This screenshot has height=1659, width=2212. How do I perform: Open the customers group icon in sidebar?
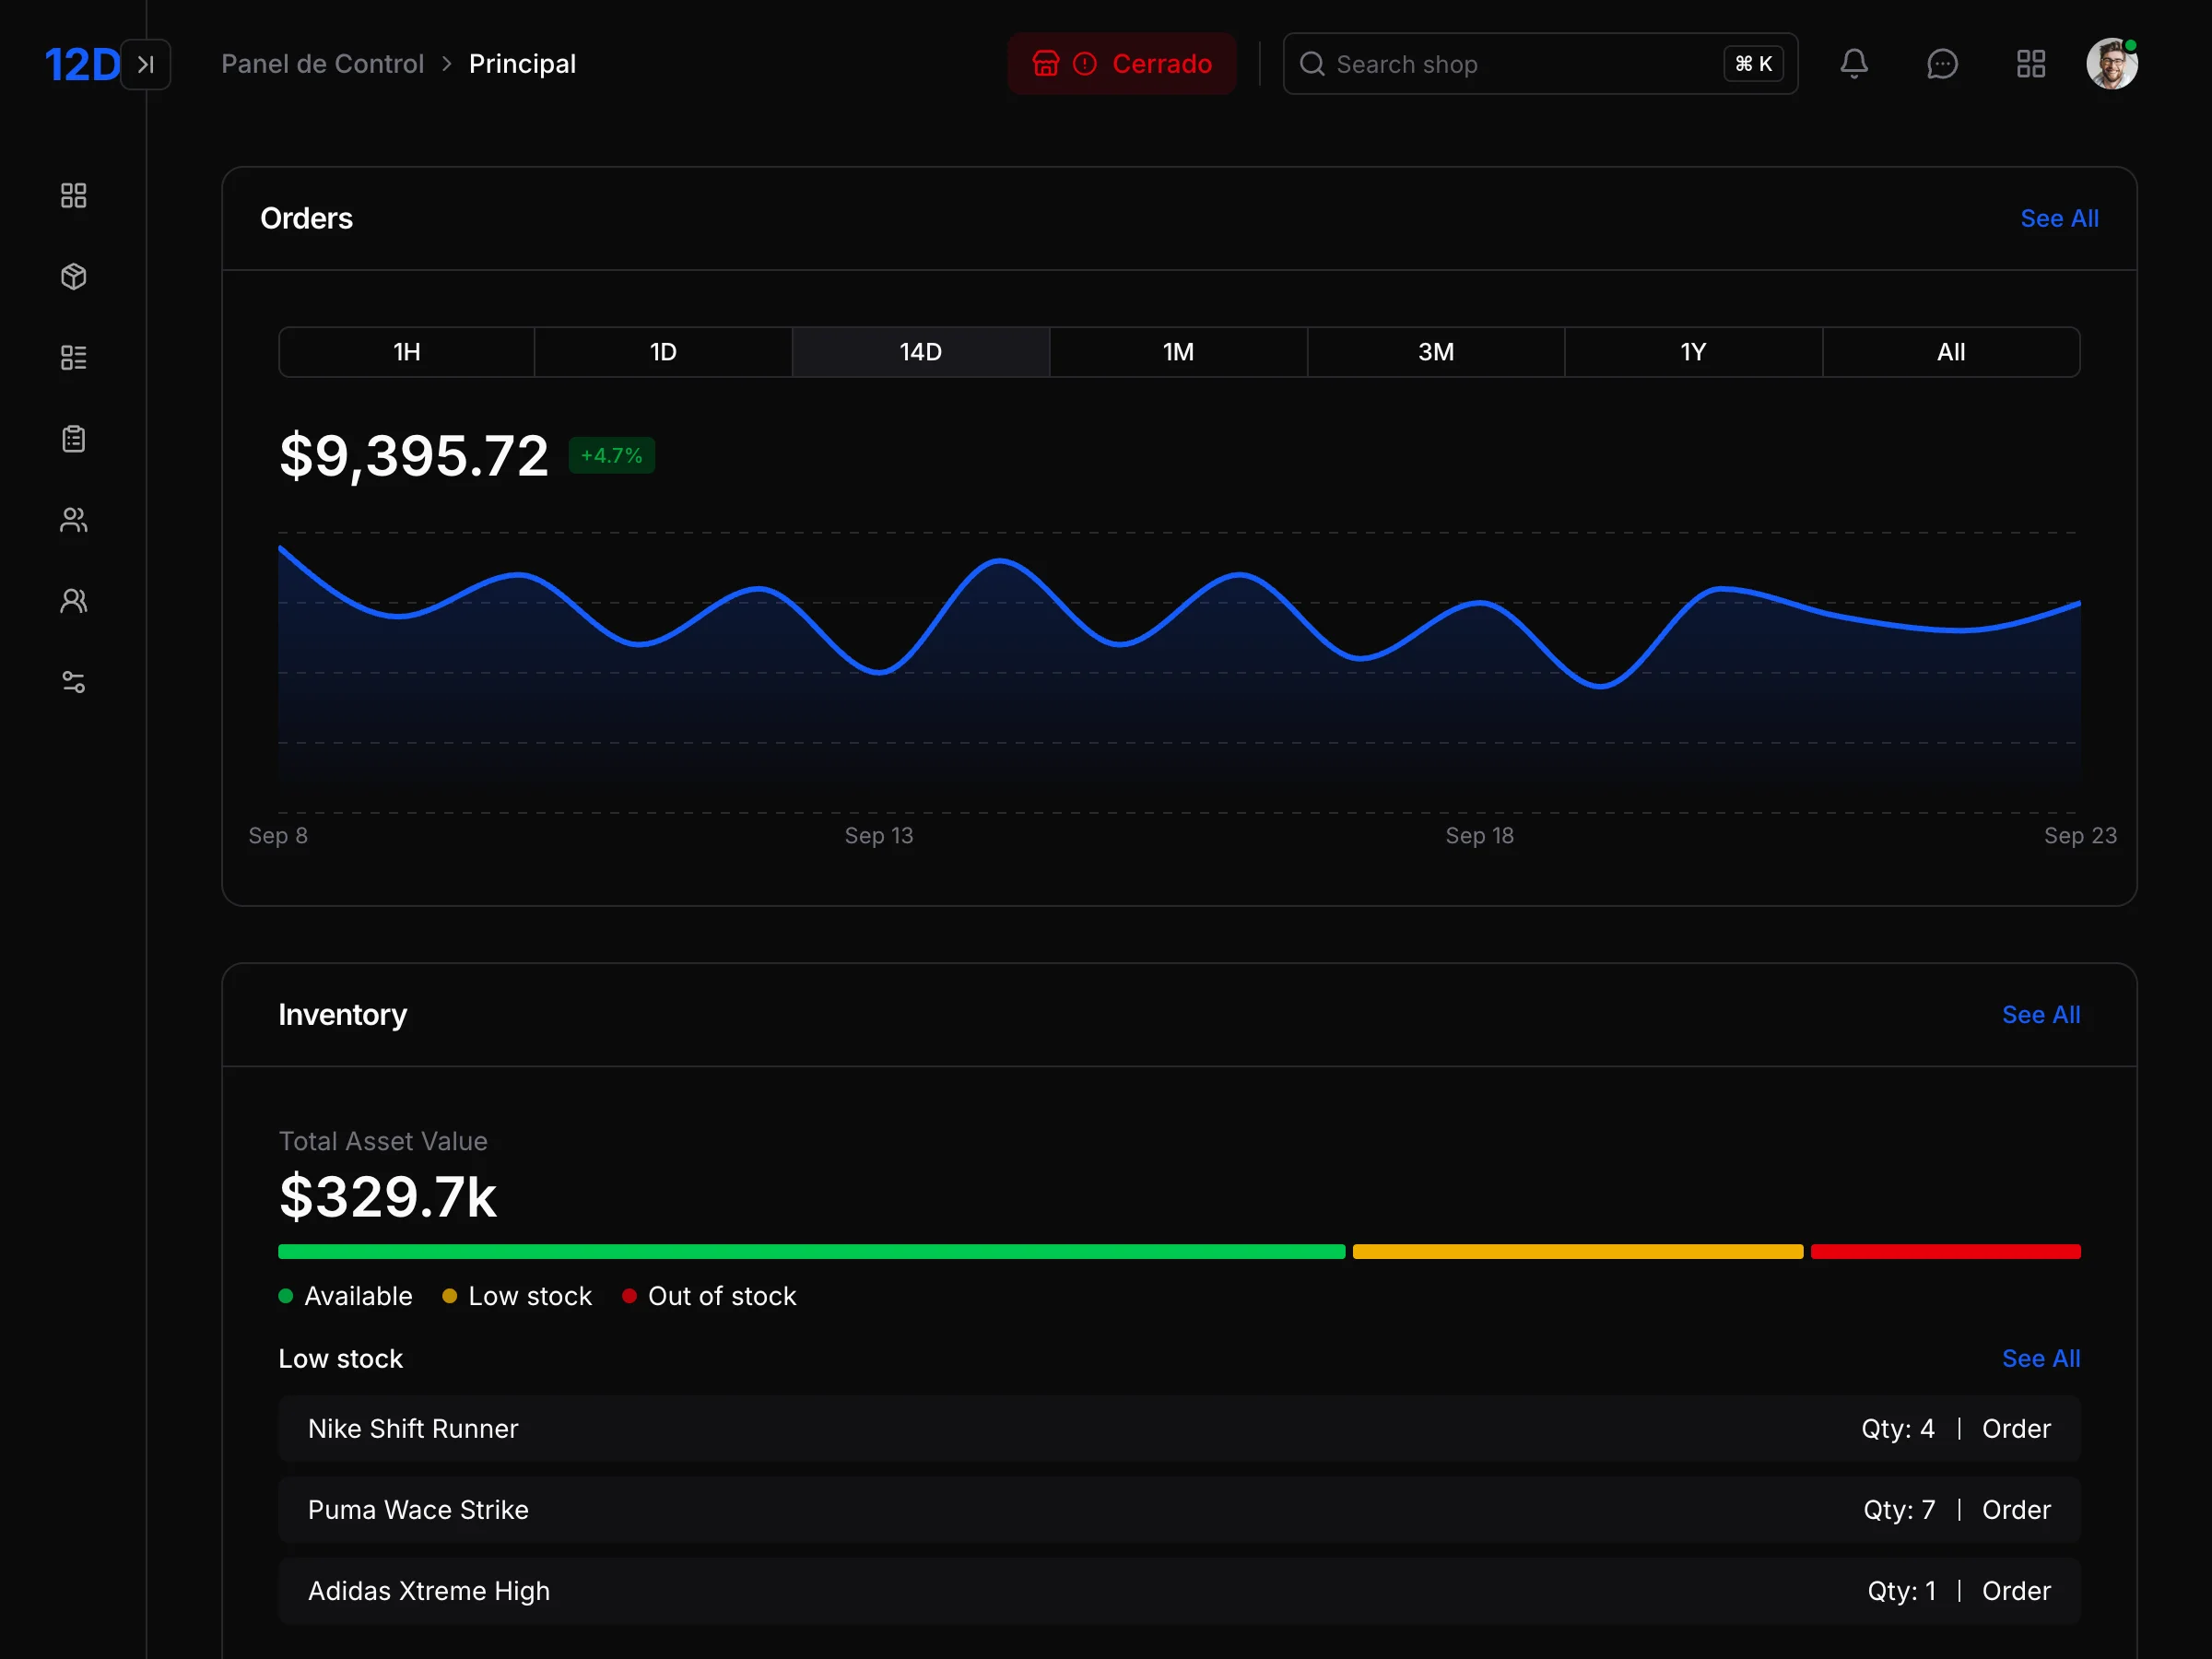pos(73,520)
